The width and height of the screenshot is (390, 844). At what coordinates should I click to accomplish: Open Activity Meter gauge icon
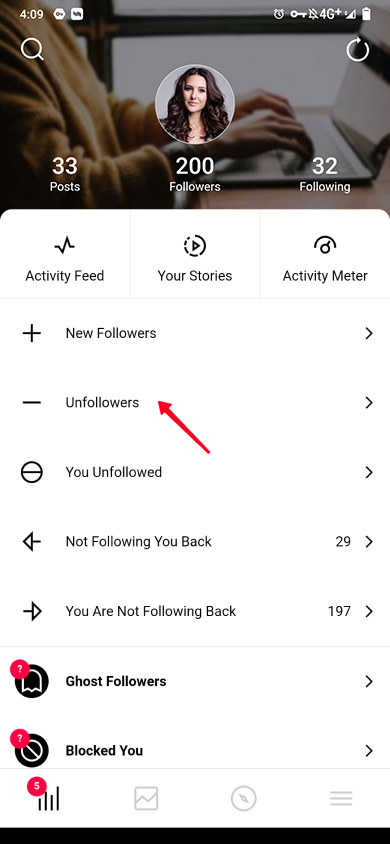point(325,246)
